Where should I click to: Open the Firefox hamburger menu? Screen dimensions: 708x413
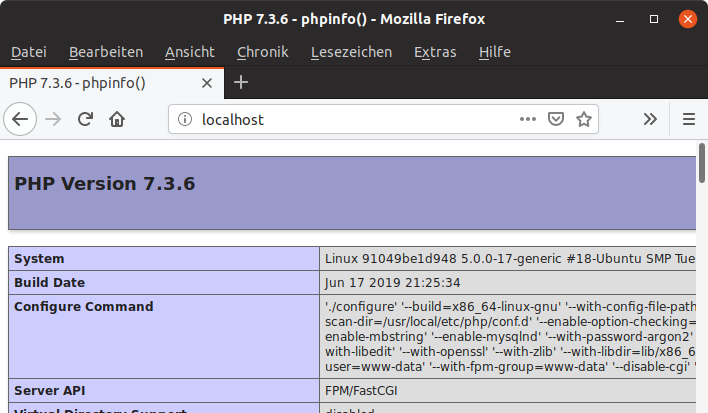point(689,119)
